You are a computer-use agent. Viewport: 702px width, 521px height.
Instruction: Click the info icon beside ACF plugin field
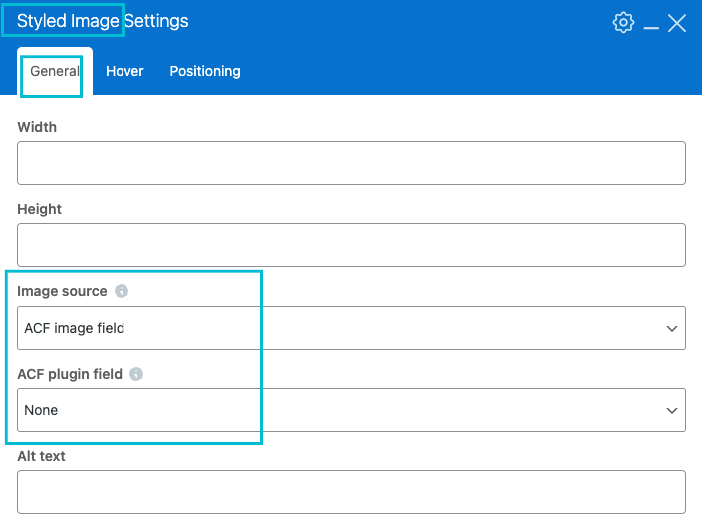136,374
